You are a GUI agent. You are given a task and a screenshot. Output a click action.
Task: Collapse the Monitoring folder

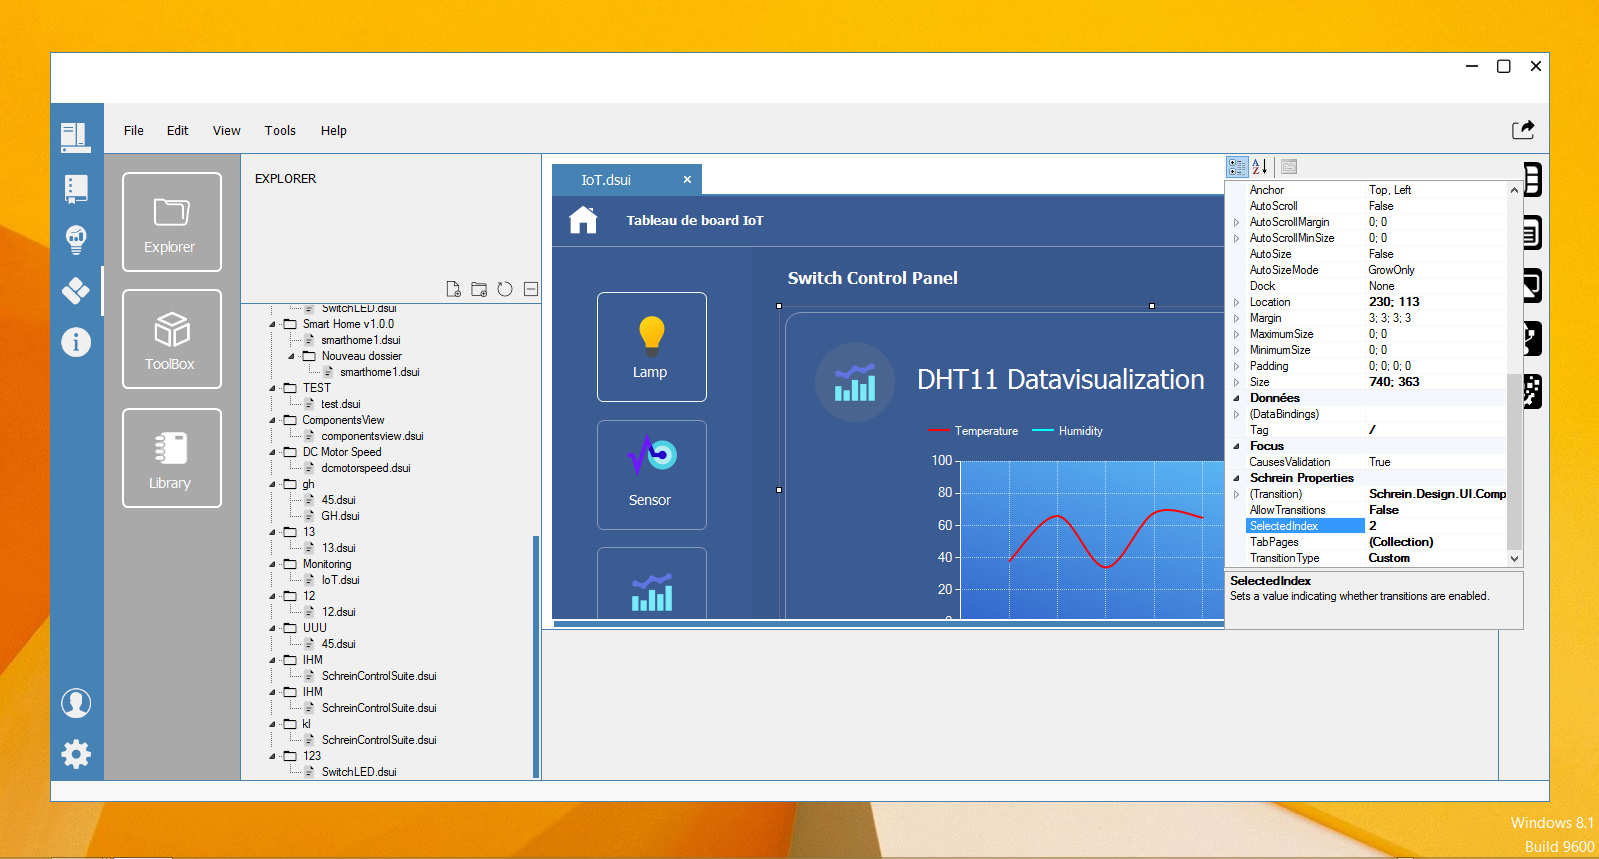click(x=272, y=564)
